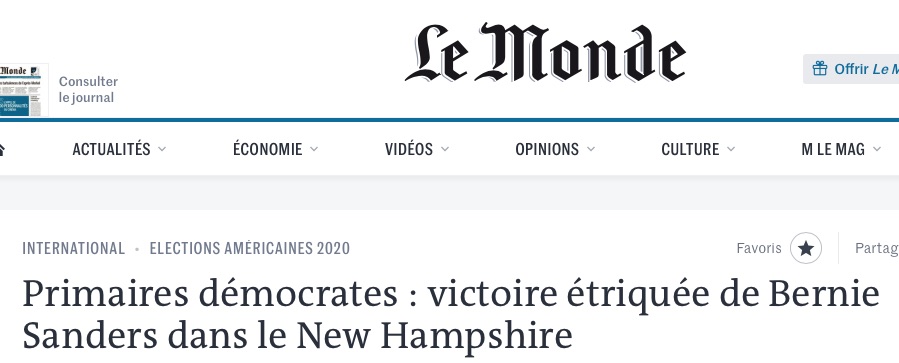Open the Culture menu item
The image size is (899, 363).
[x=690, y=149]
